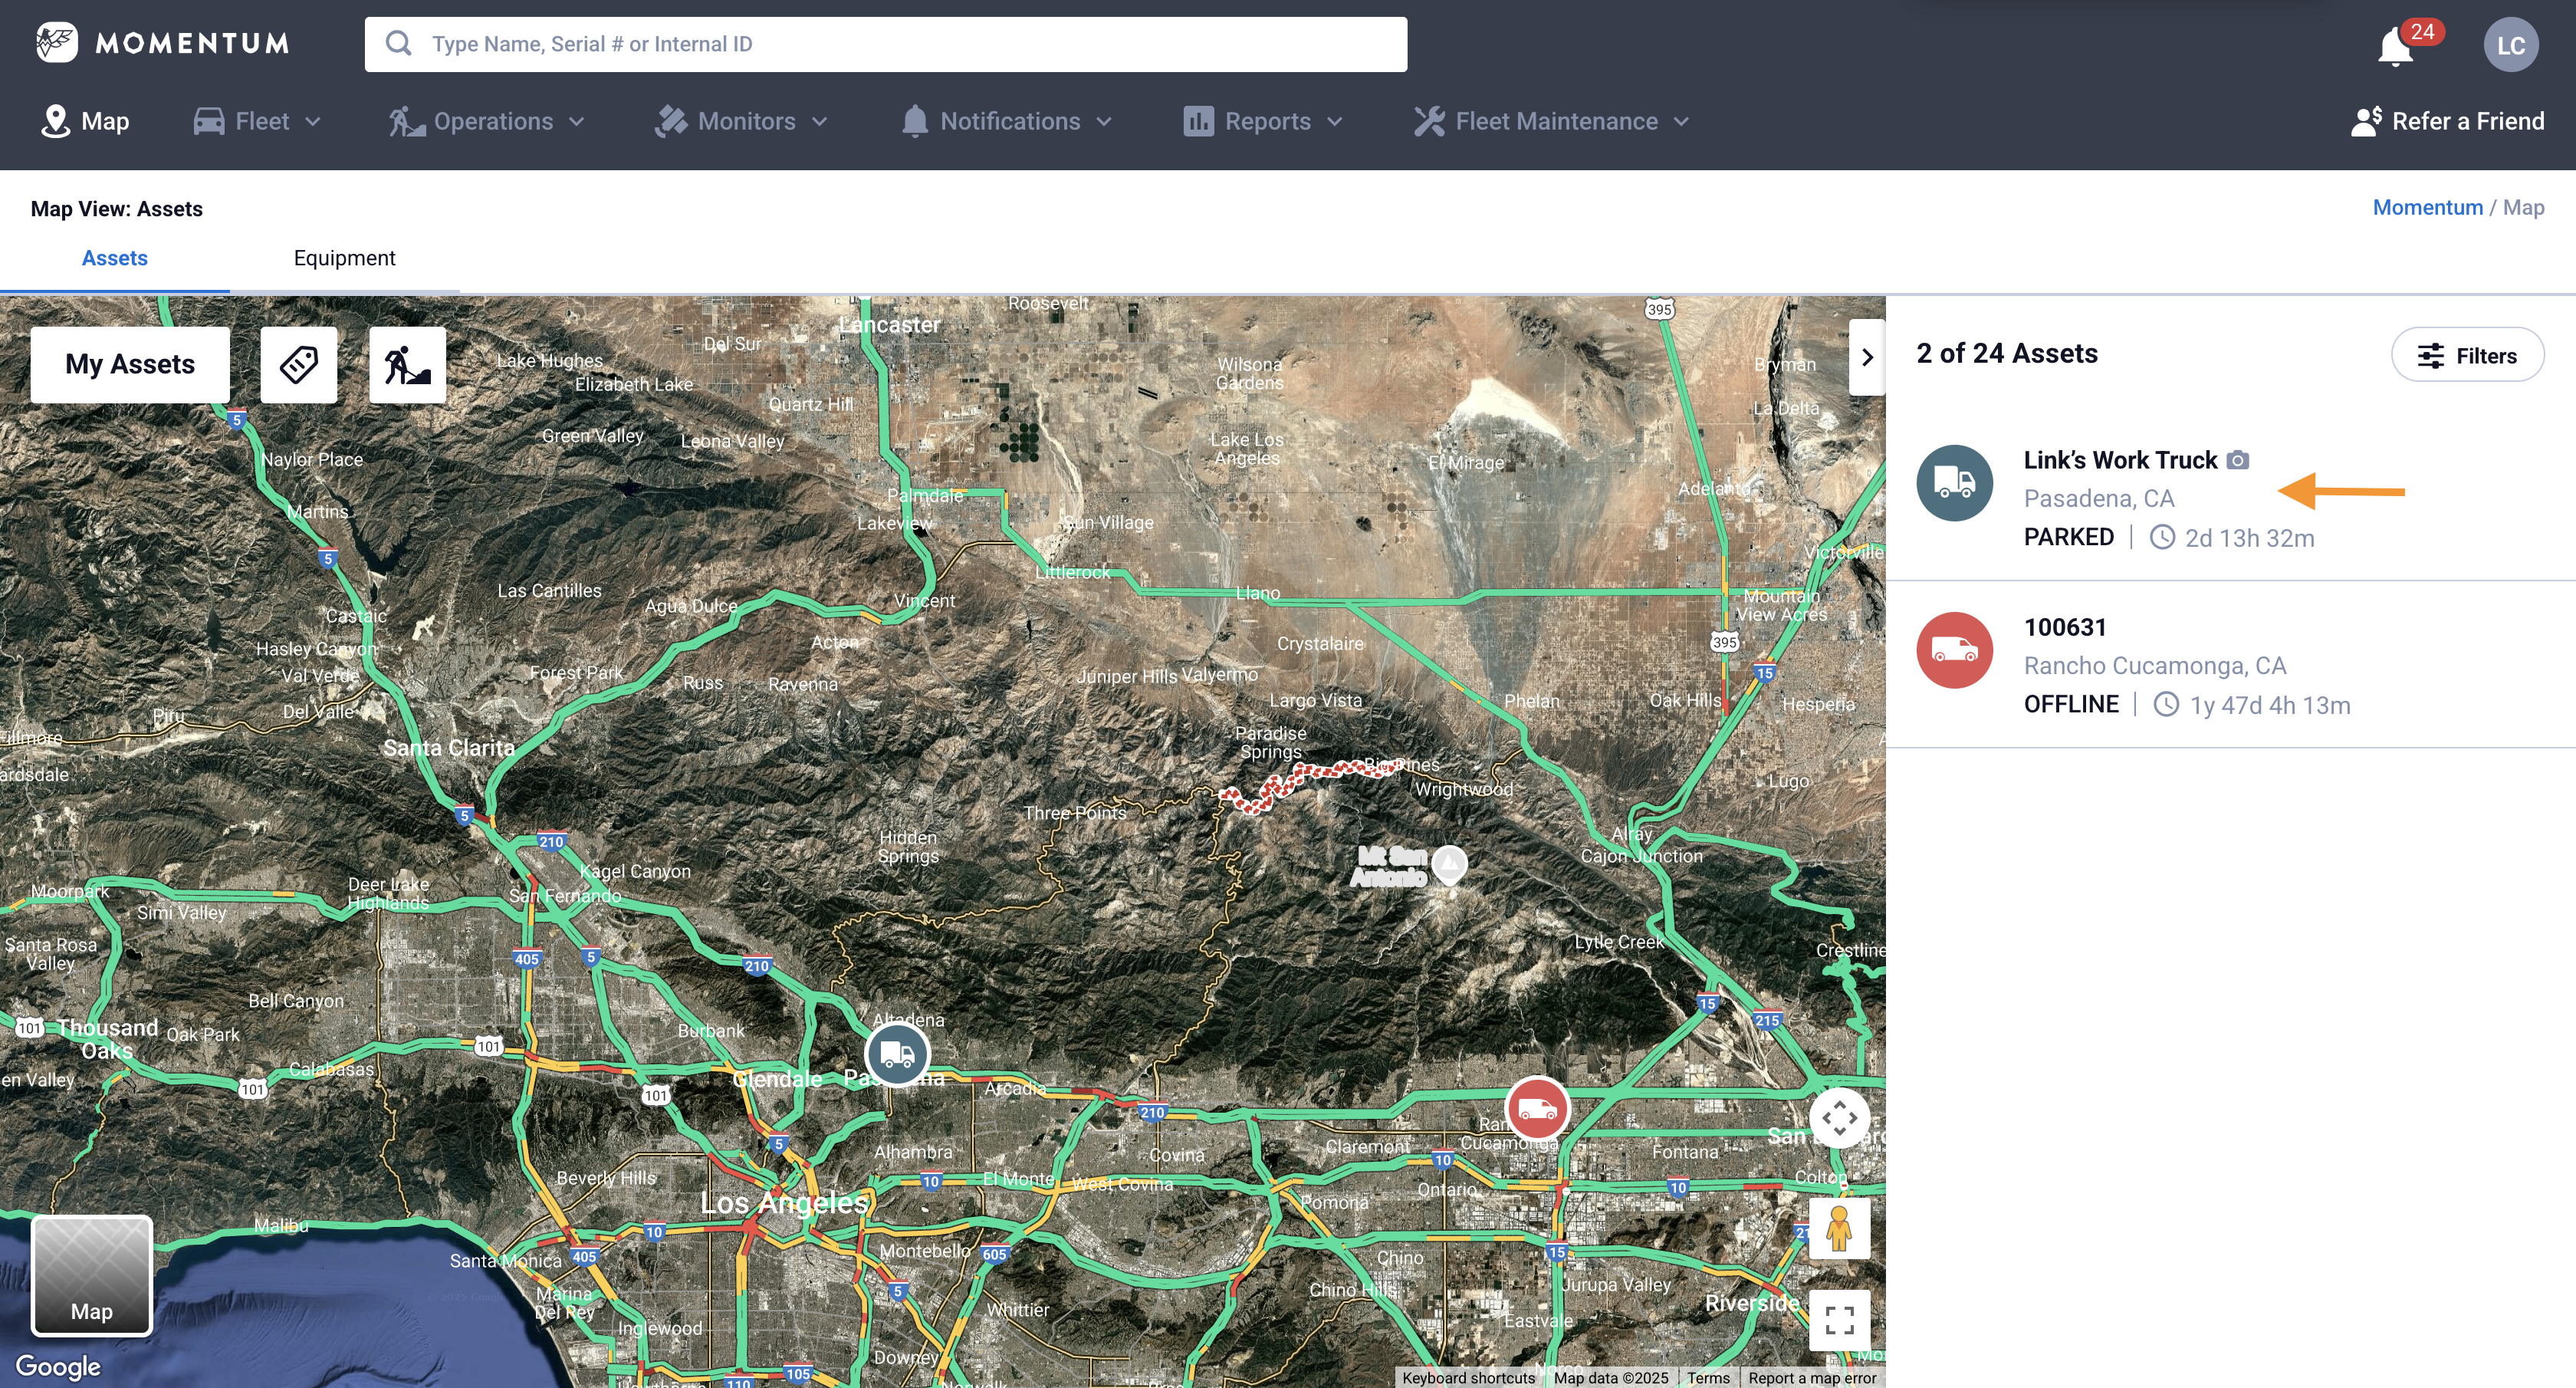
Task: Select the Assets tab
Action: tap(114, 258)
